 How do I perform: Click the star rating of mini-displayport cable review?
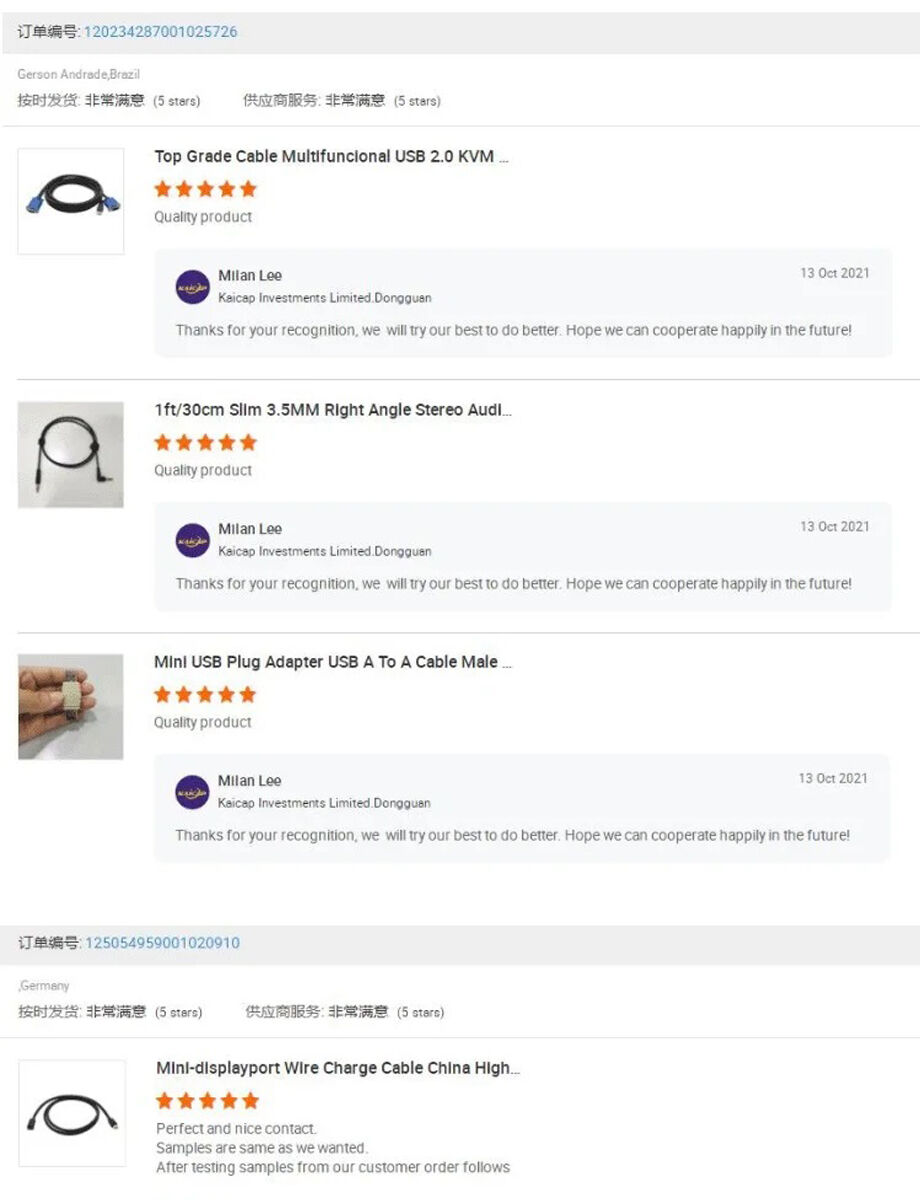click(207, 1101)
